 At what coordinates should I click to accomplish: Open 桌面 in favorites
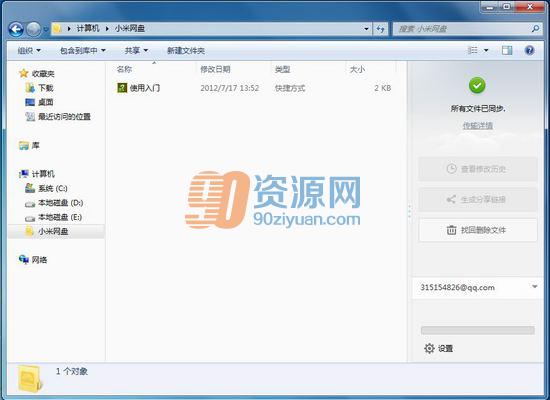click(46, 102)
